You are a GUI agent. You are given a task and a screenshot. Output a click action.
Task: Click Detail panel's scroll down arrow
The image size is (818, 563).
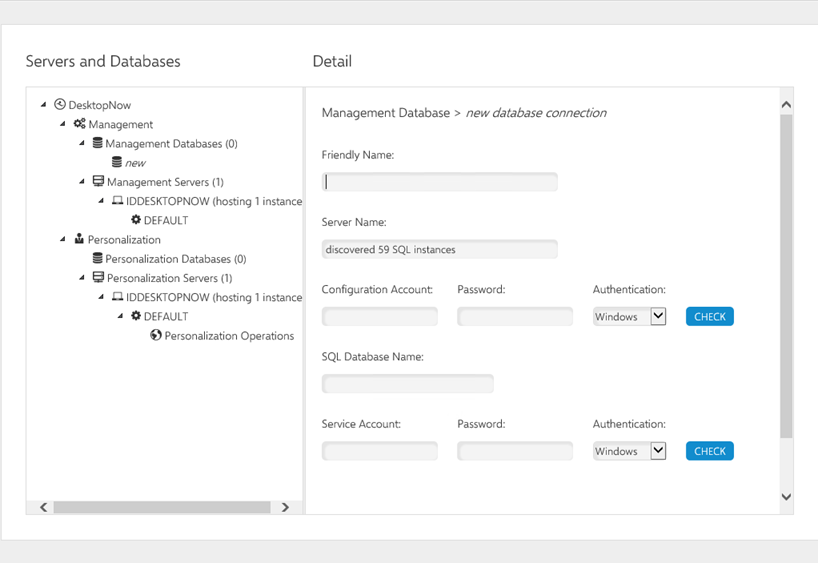pyautogui.click(x=786, y=497)
